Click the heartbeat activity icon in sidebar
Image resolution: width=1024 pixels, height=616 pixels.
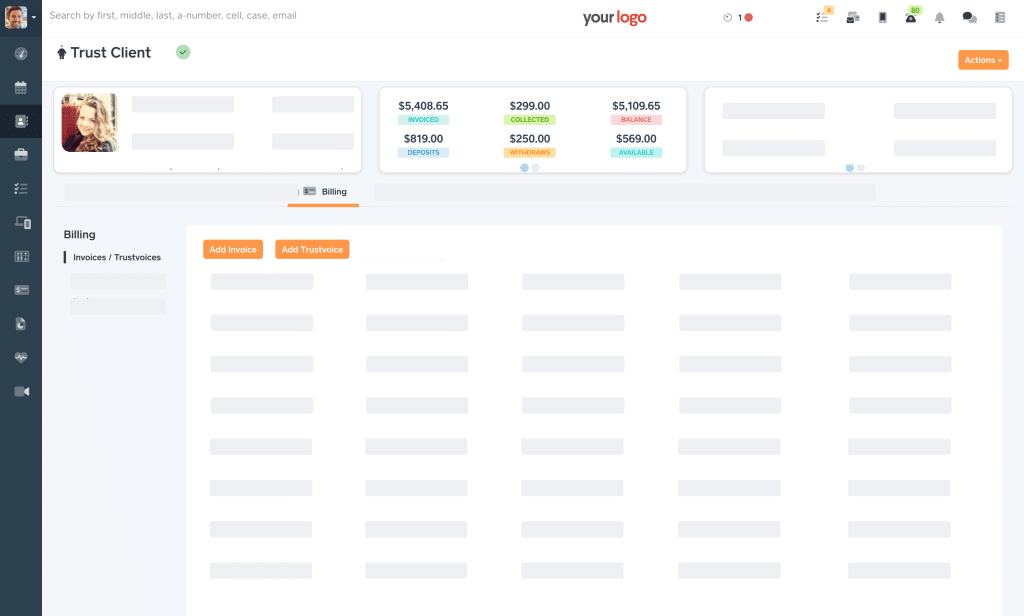pos(21,357)
